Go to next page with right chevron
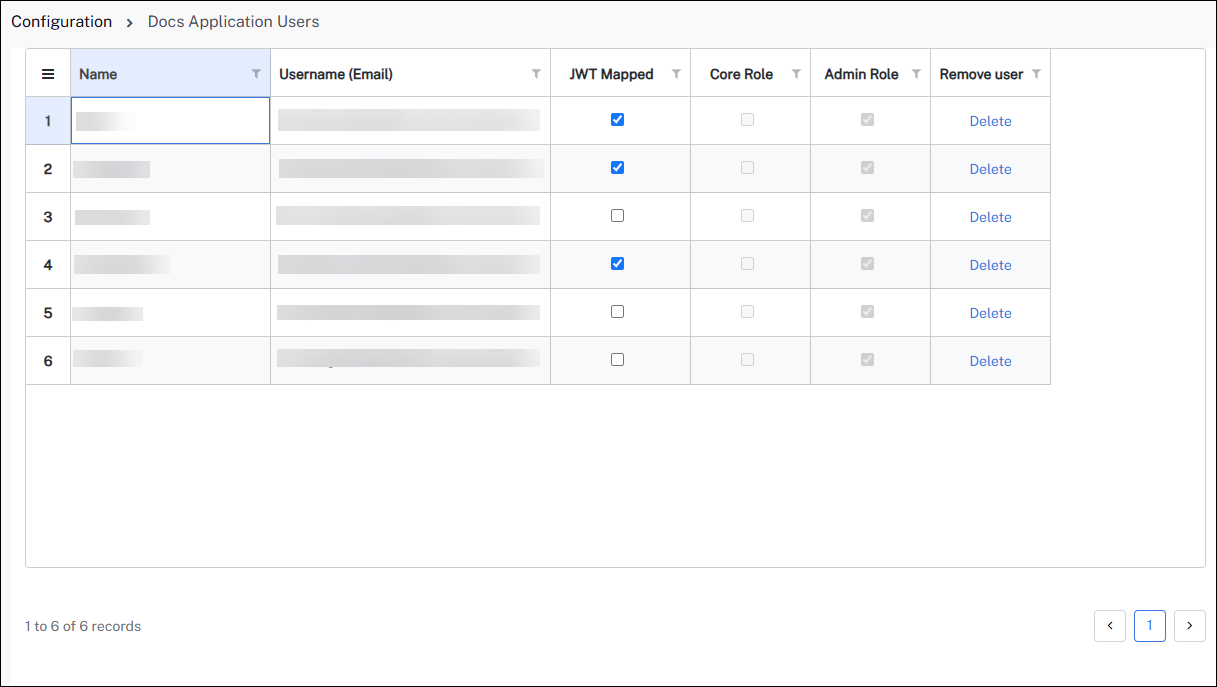The image size is (1217, 687). click(1189, 626)
